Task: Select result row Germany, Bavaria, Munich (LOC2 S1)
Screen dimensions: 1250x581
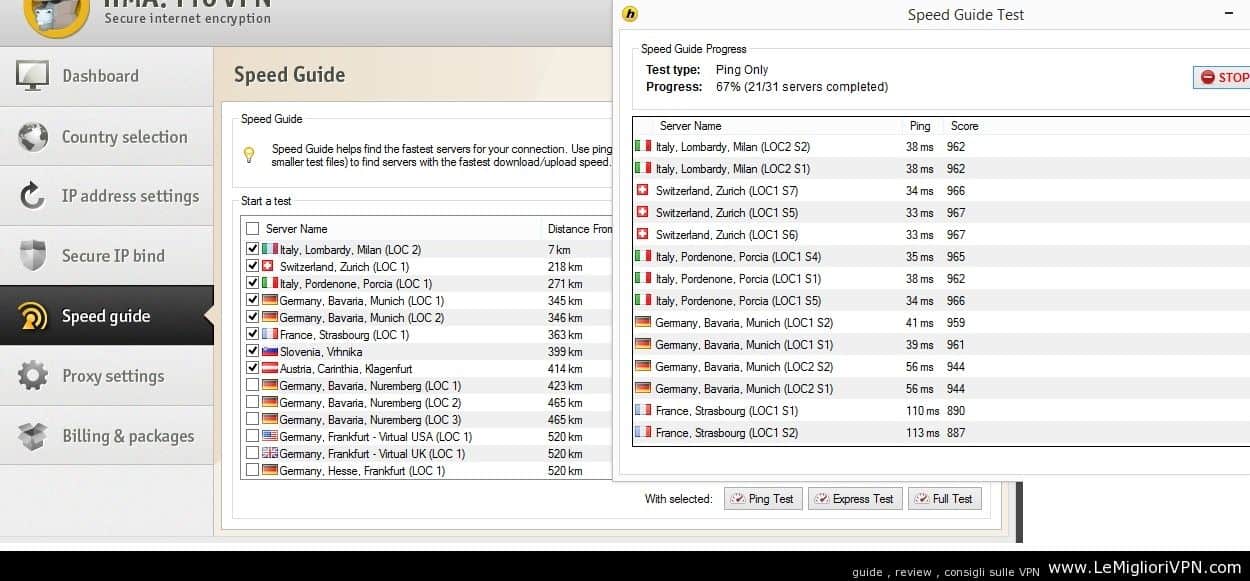Action: coord(941,389)
